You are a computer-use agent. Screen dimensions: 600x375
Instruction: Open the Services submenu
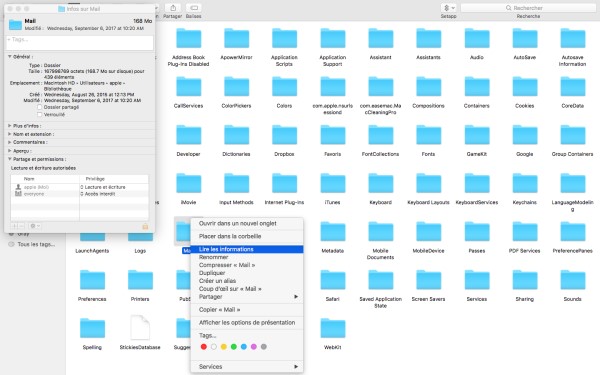point(247,367)
